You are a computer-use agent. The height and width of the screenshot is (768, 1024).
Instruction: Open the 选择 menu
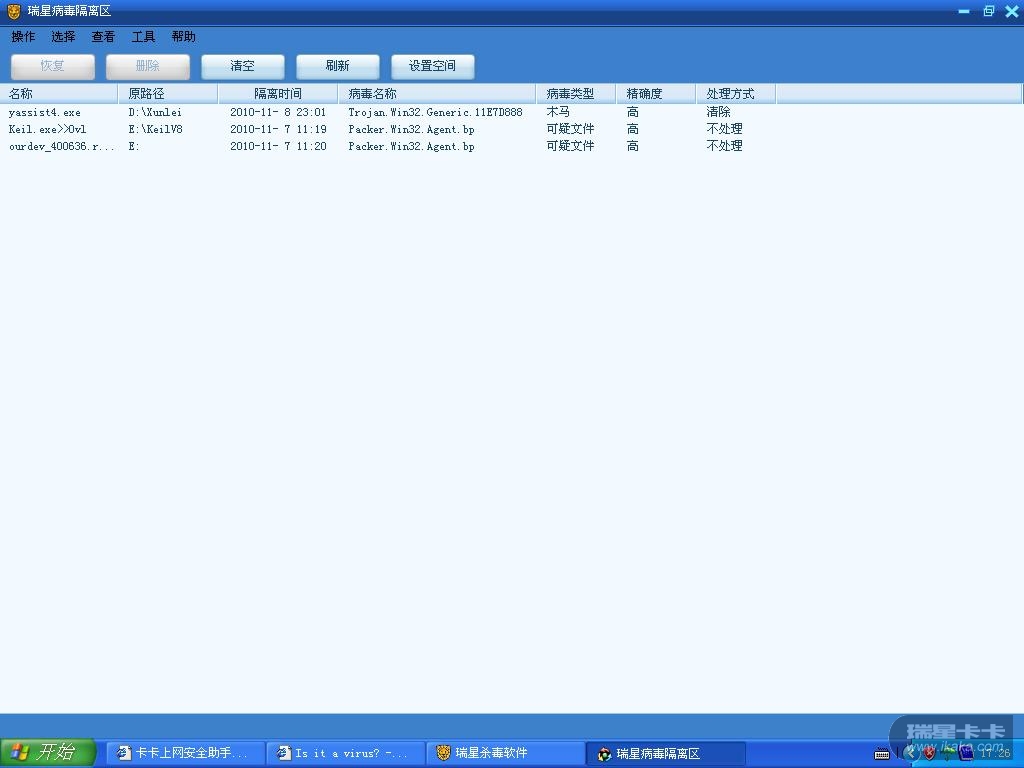[x=63, y=37]
